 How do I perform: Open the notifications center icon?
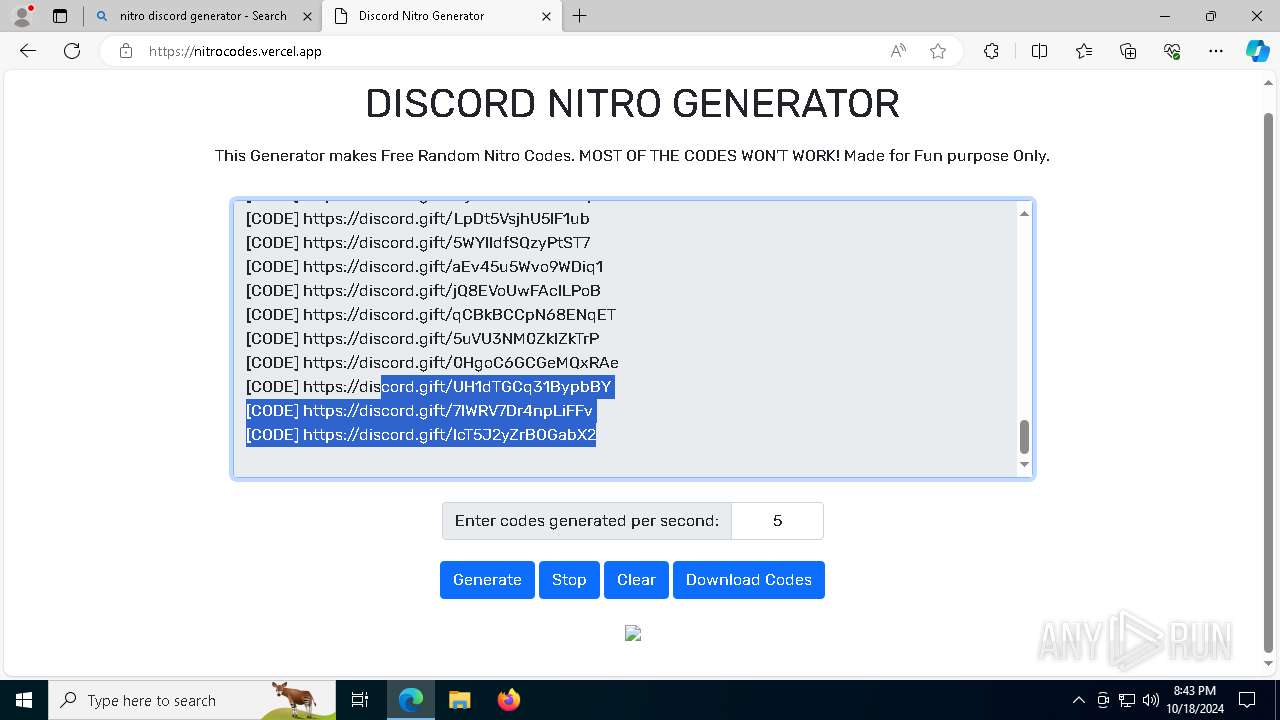coord(1247,700)
